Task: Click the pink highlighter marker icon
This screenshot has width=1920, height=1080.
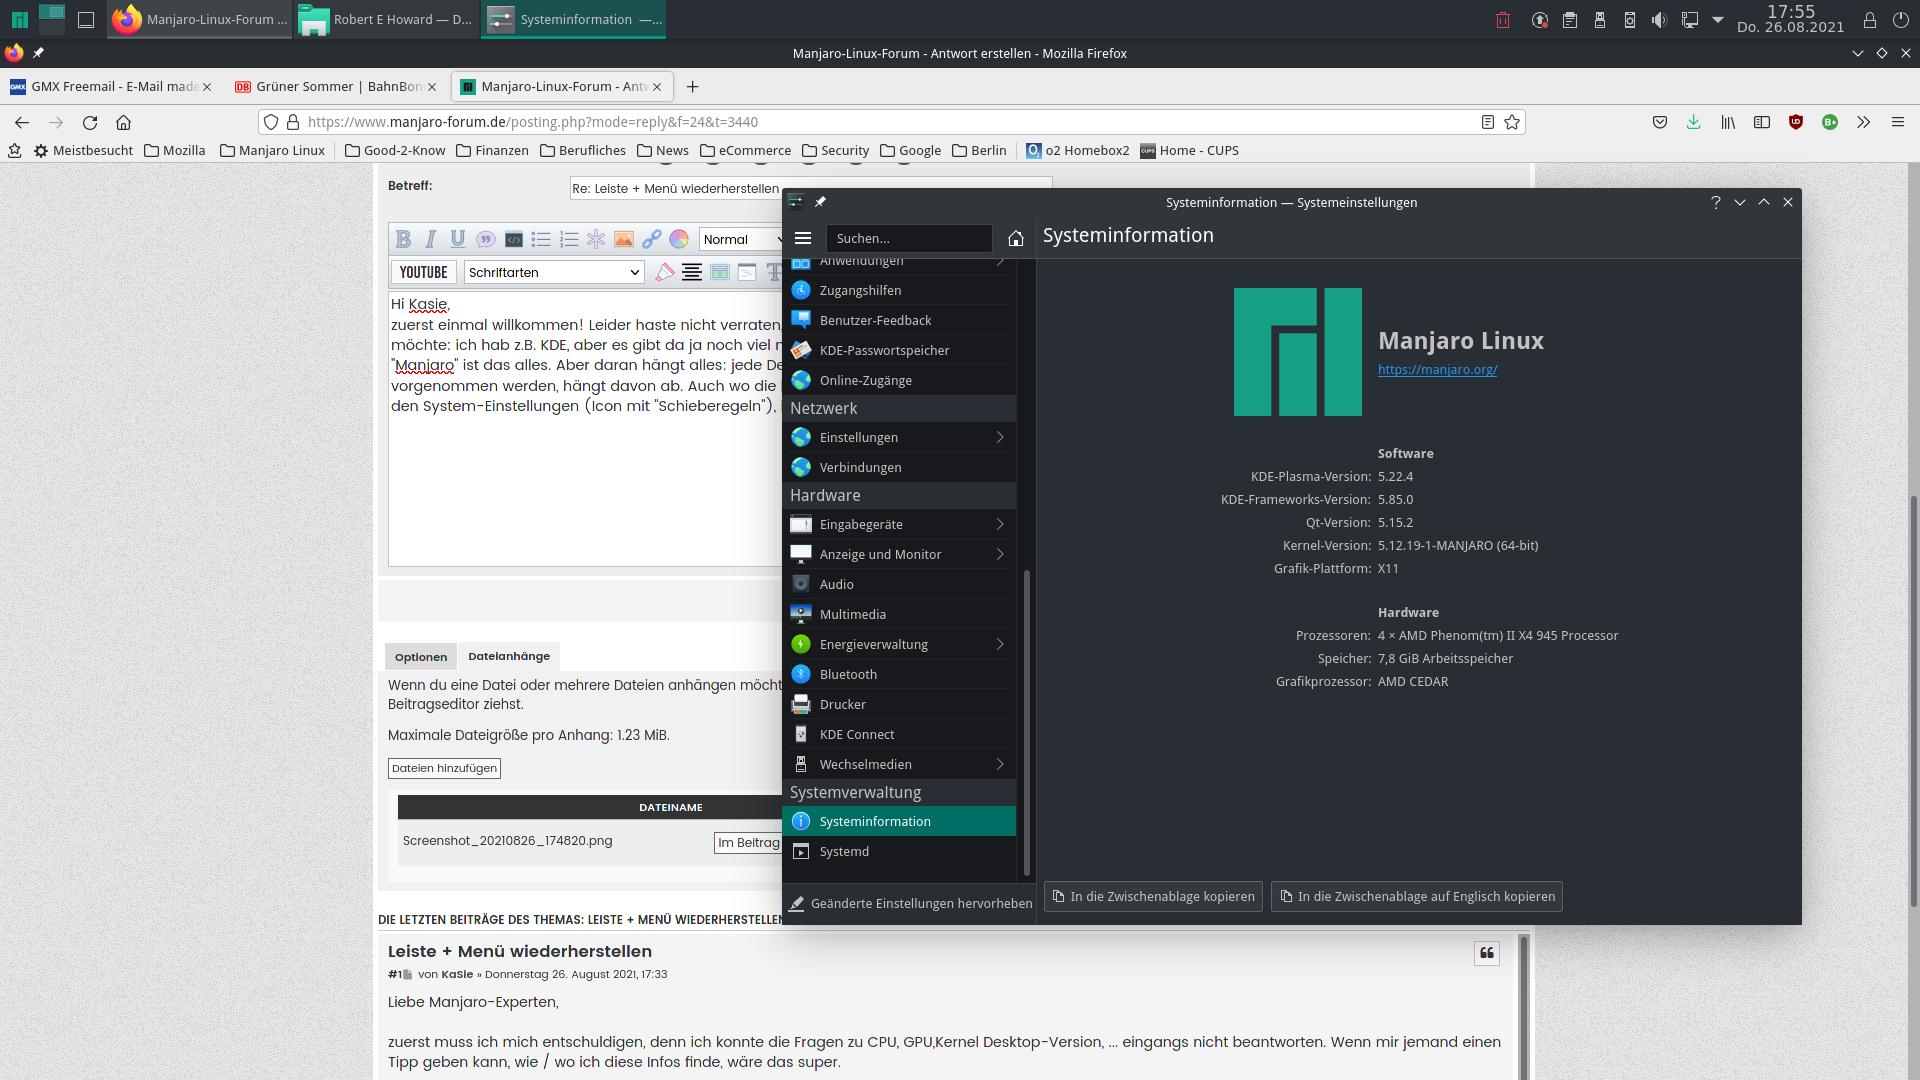Action: (x=665, y=272)
